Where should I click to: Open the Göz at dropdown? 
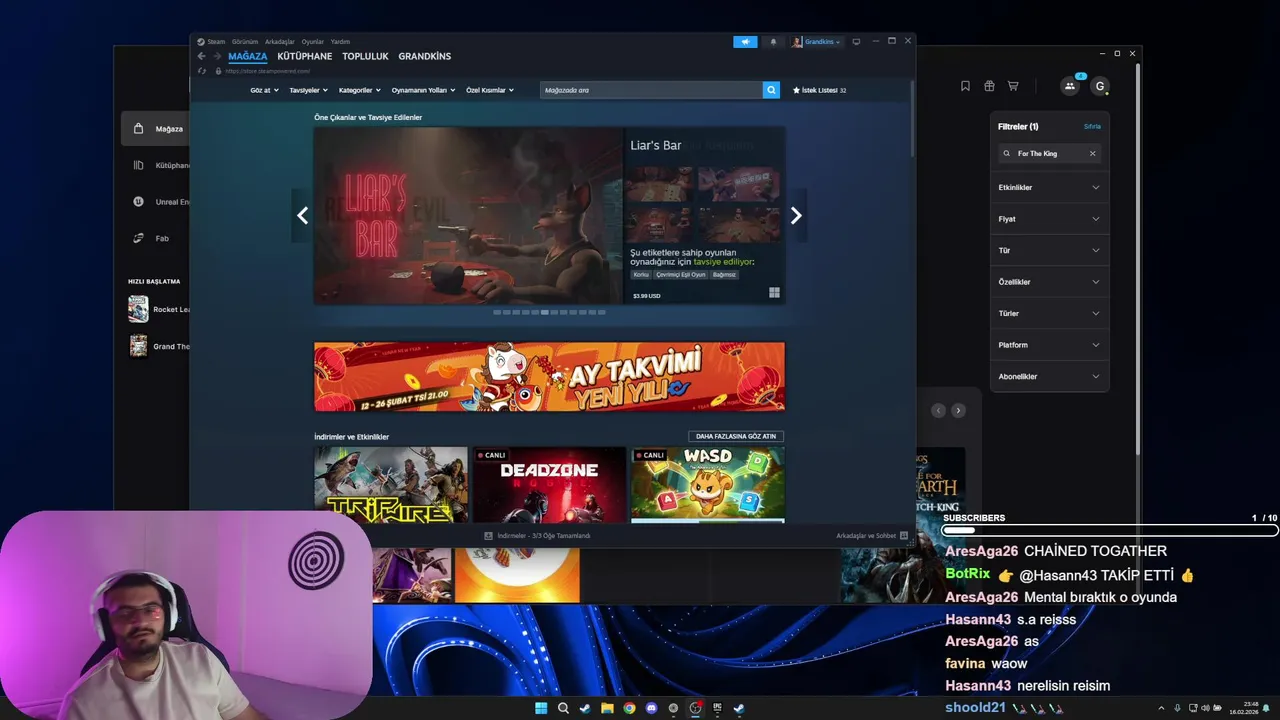(x=264, y=90)
